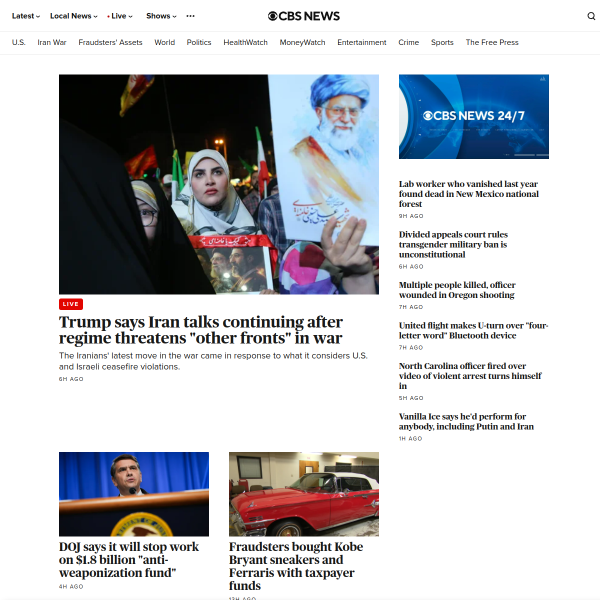
Task: Read Lab worker found dead story
Action: coord(468,194)
